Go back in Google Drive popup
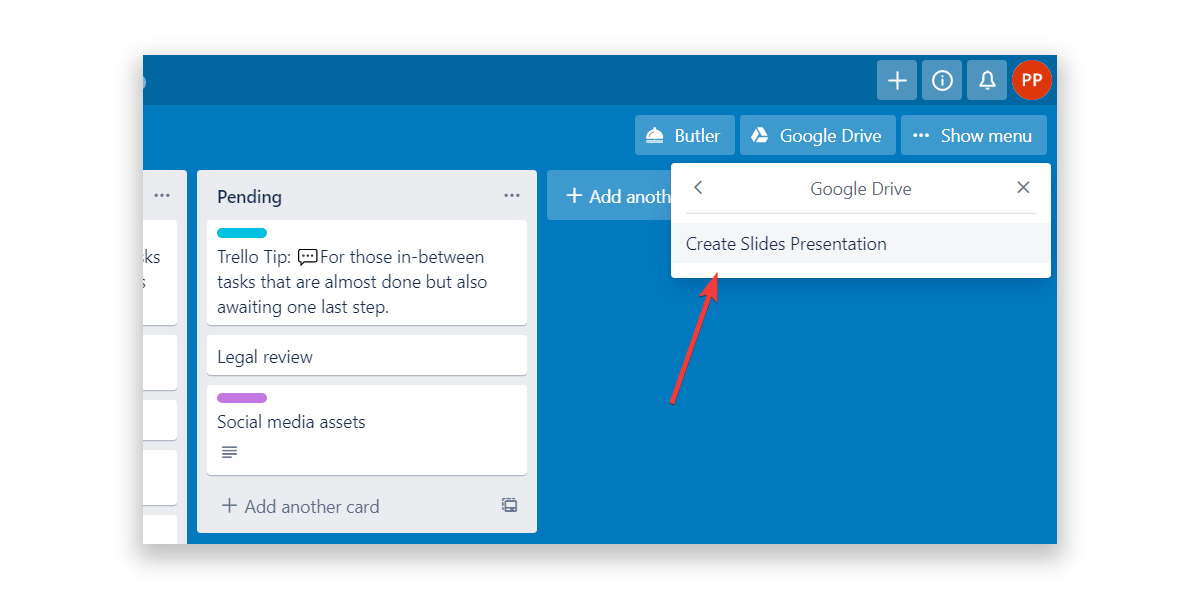This screenshot has width=1200, height=600. pyautogui.click(x=698, y=188)
